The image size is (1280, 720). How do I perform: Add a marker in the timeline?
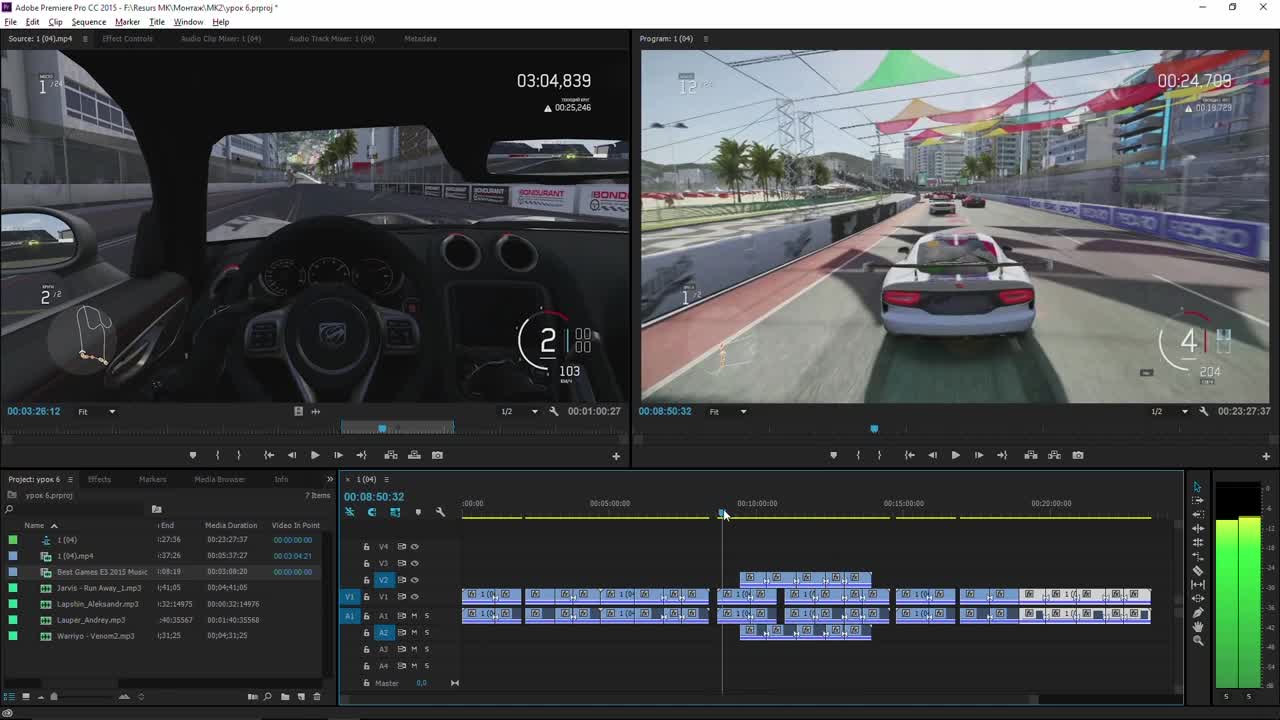tap(418, 512)
